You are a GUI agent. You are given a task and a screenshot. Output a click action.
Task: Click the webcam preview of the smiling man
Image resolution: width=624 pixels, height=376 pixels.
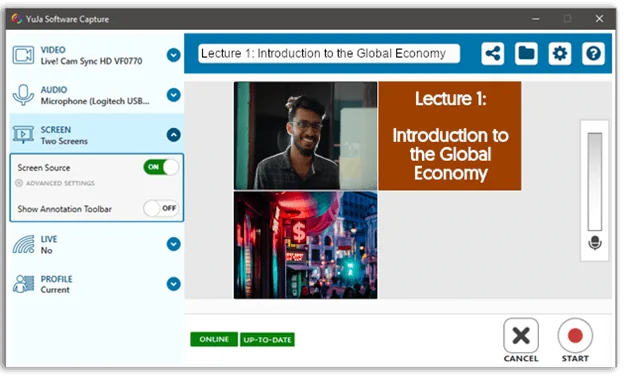tap(307, 136)
